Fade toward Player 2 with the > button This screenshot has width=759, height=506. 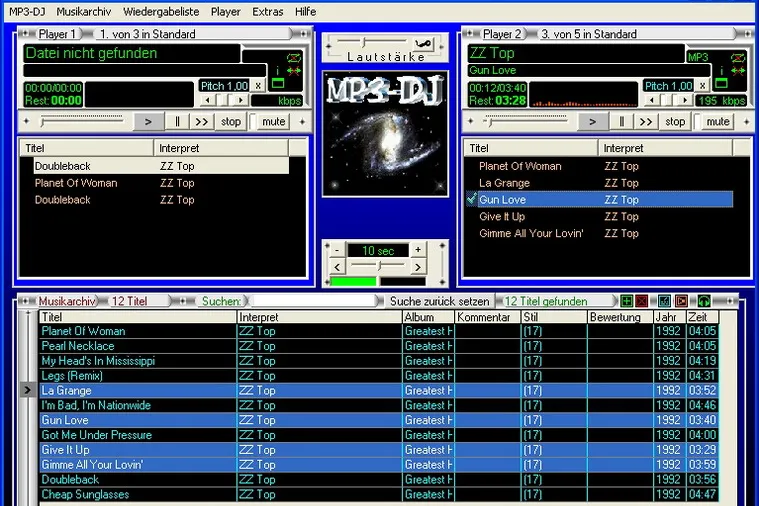(x=418, y=267)
